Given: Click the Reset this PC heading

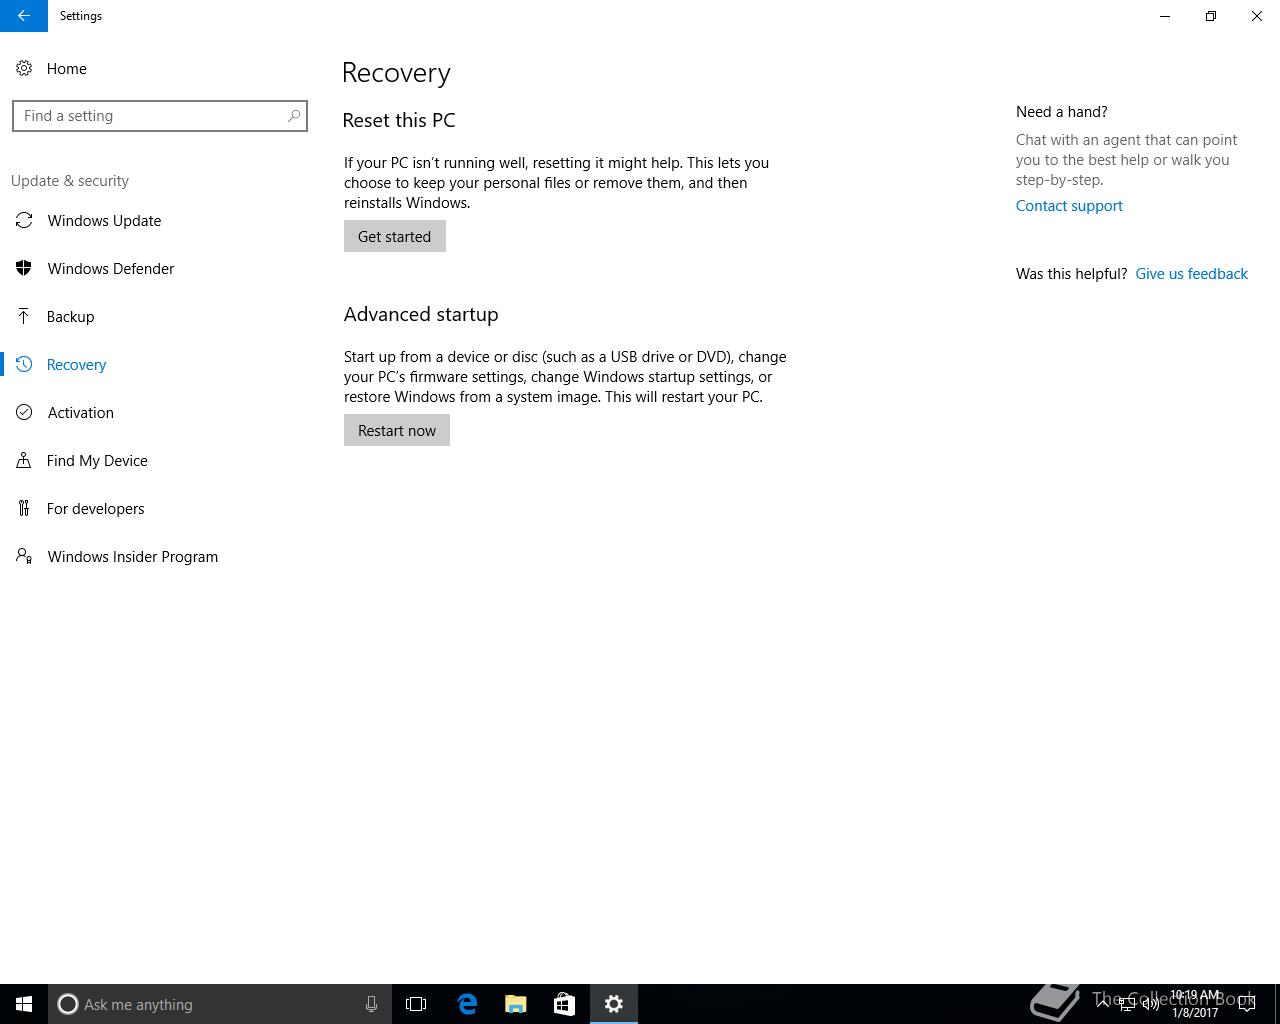Looking at the screenshot, I should [399, 120].
